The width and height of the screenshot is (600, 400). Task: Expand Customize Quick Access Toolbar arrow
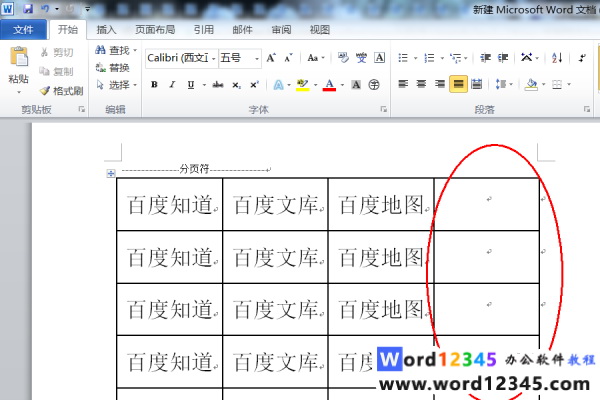click(x=87, y=9)
